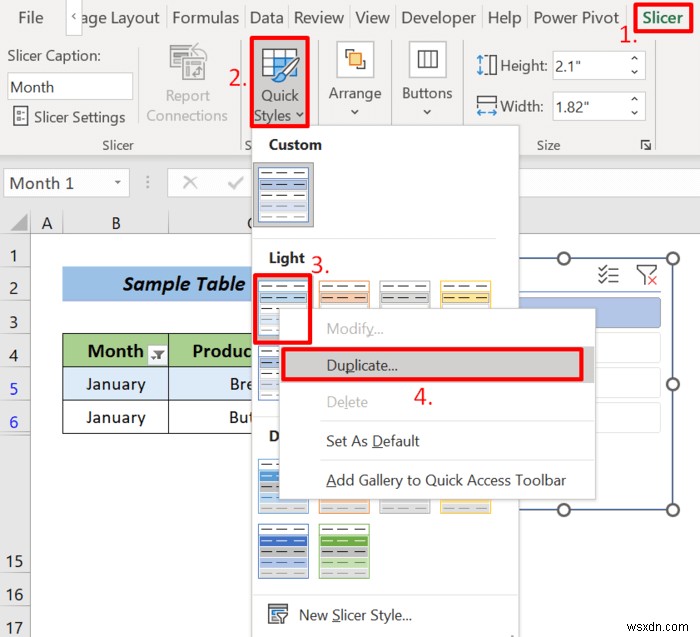
Task: Open the Formulas ribbon tab
Action: pyautogui.click(x=205, y=18)
